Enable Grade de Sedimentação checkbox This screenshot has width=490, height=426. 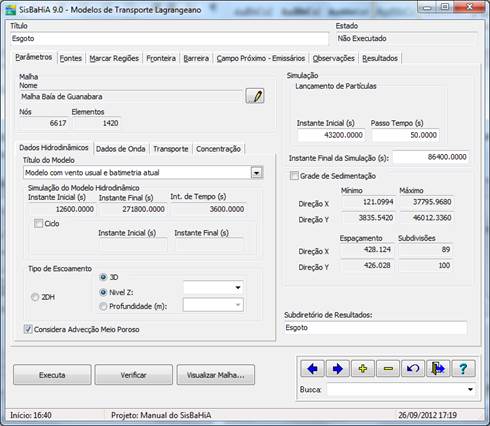[294, 176]
